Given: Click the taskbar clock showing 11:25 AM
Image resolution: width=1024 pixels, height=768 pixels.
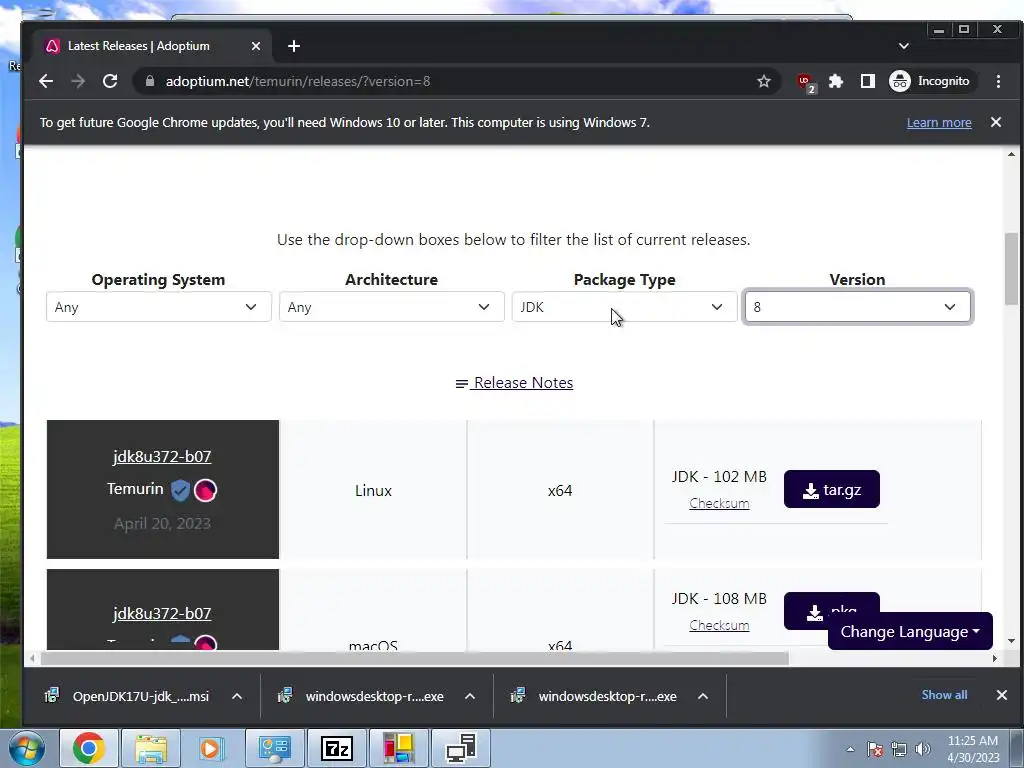Looking at the screenshot, I should point(973,749).
